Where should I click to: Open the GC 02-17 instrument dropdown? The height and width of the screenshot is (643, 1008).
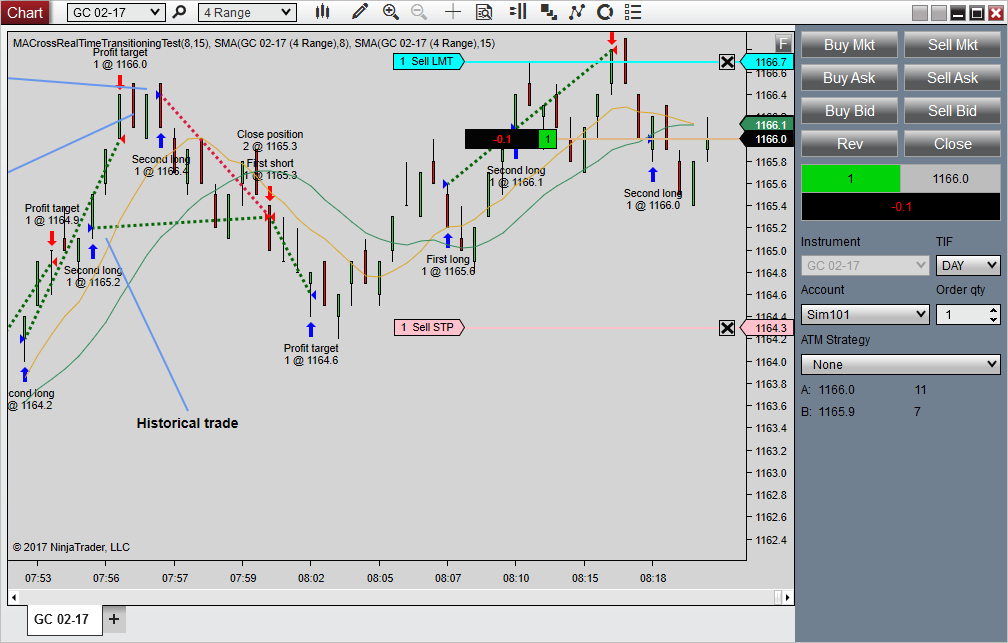(x=116, y=12)
